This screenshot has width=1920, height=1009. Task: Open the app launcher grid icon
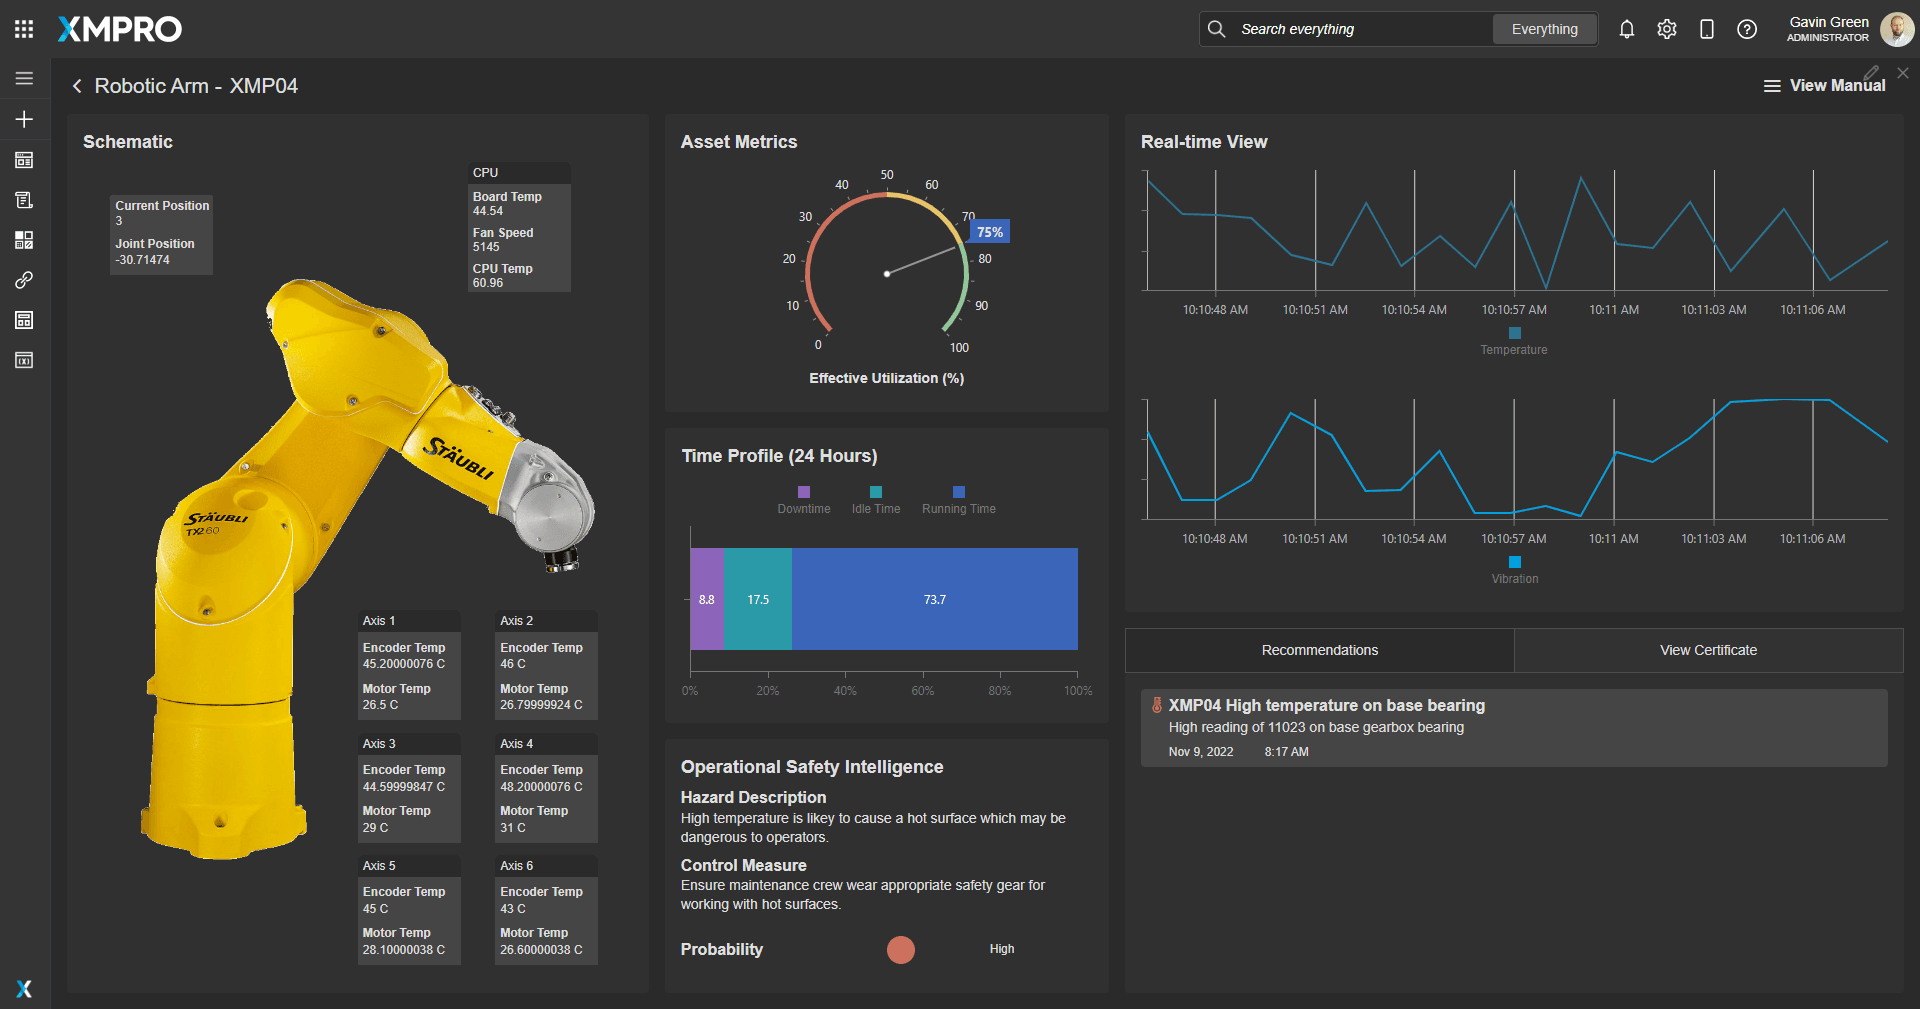click(x=24, y=29)
